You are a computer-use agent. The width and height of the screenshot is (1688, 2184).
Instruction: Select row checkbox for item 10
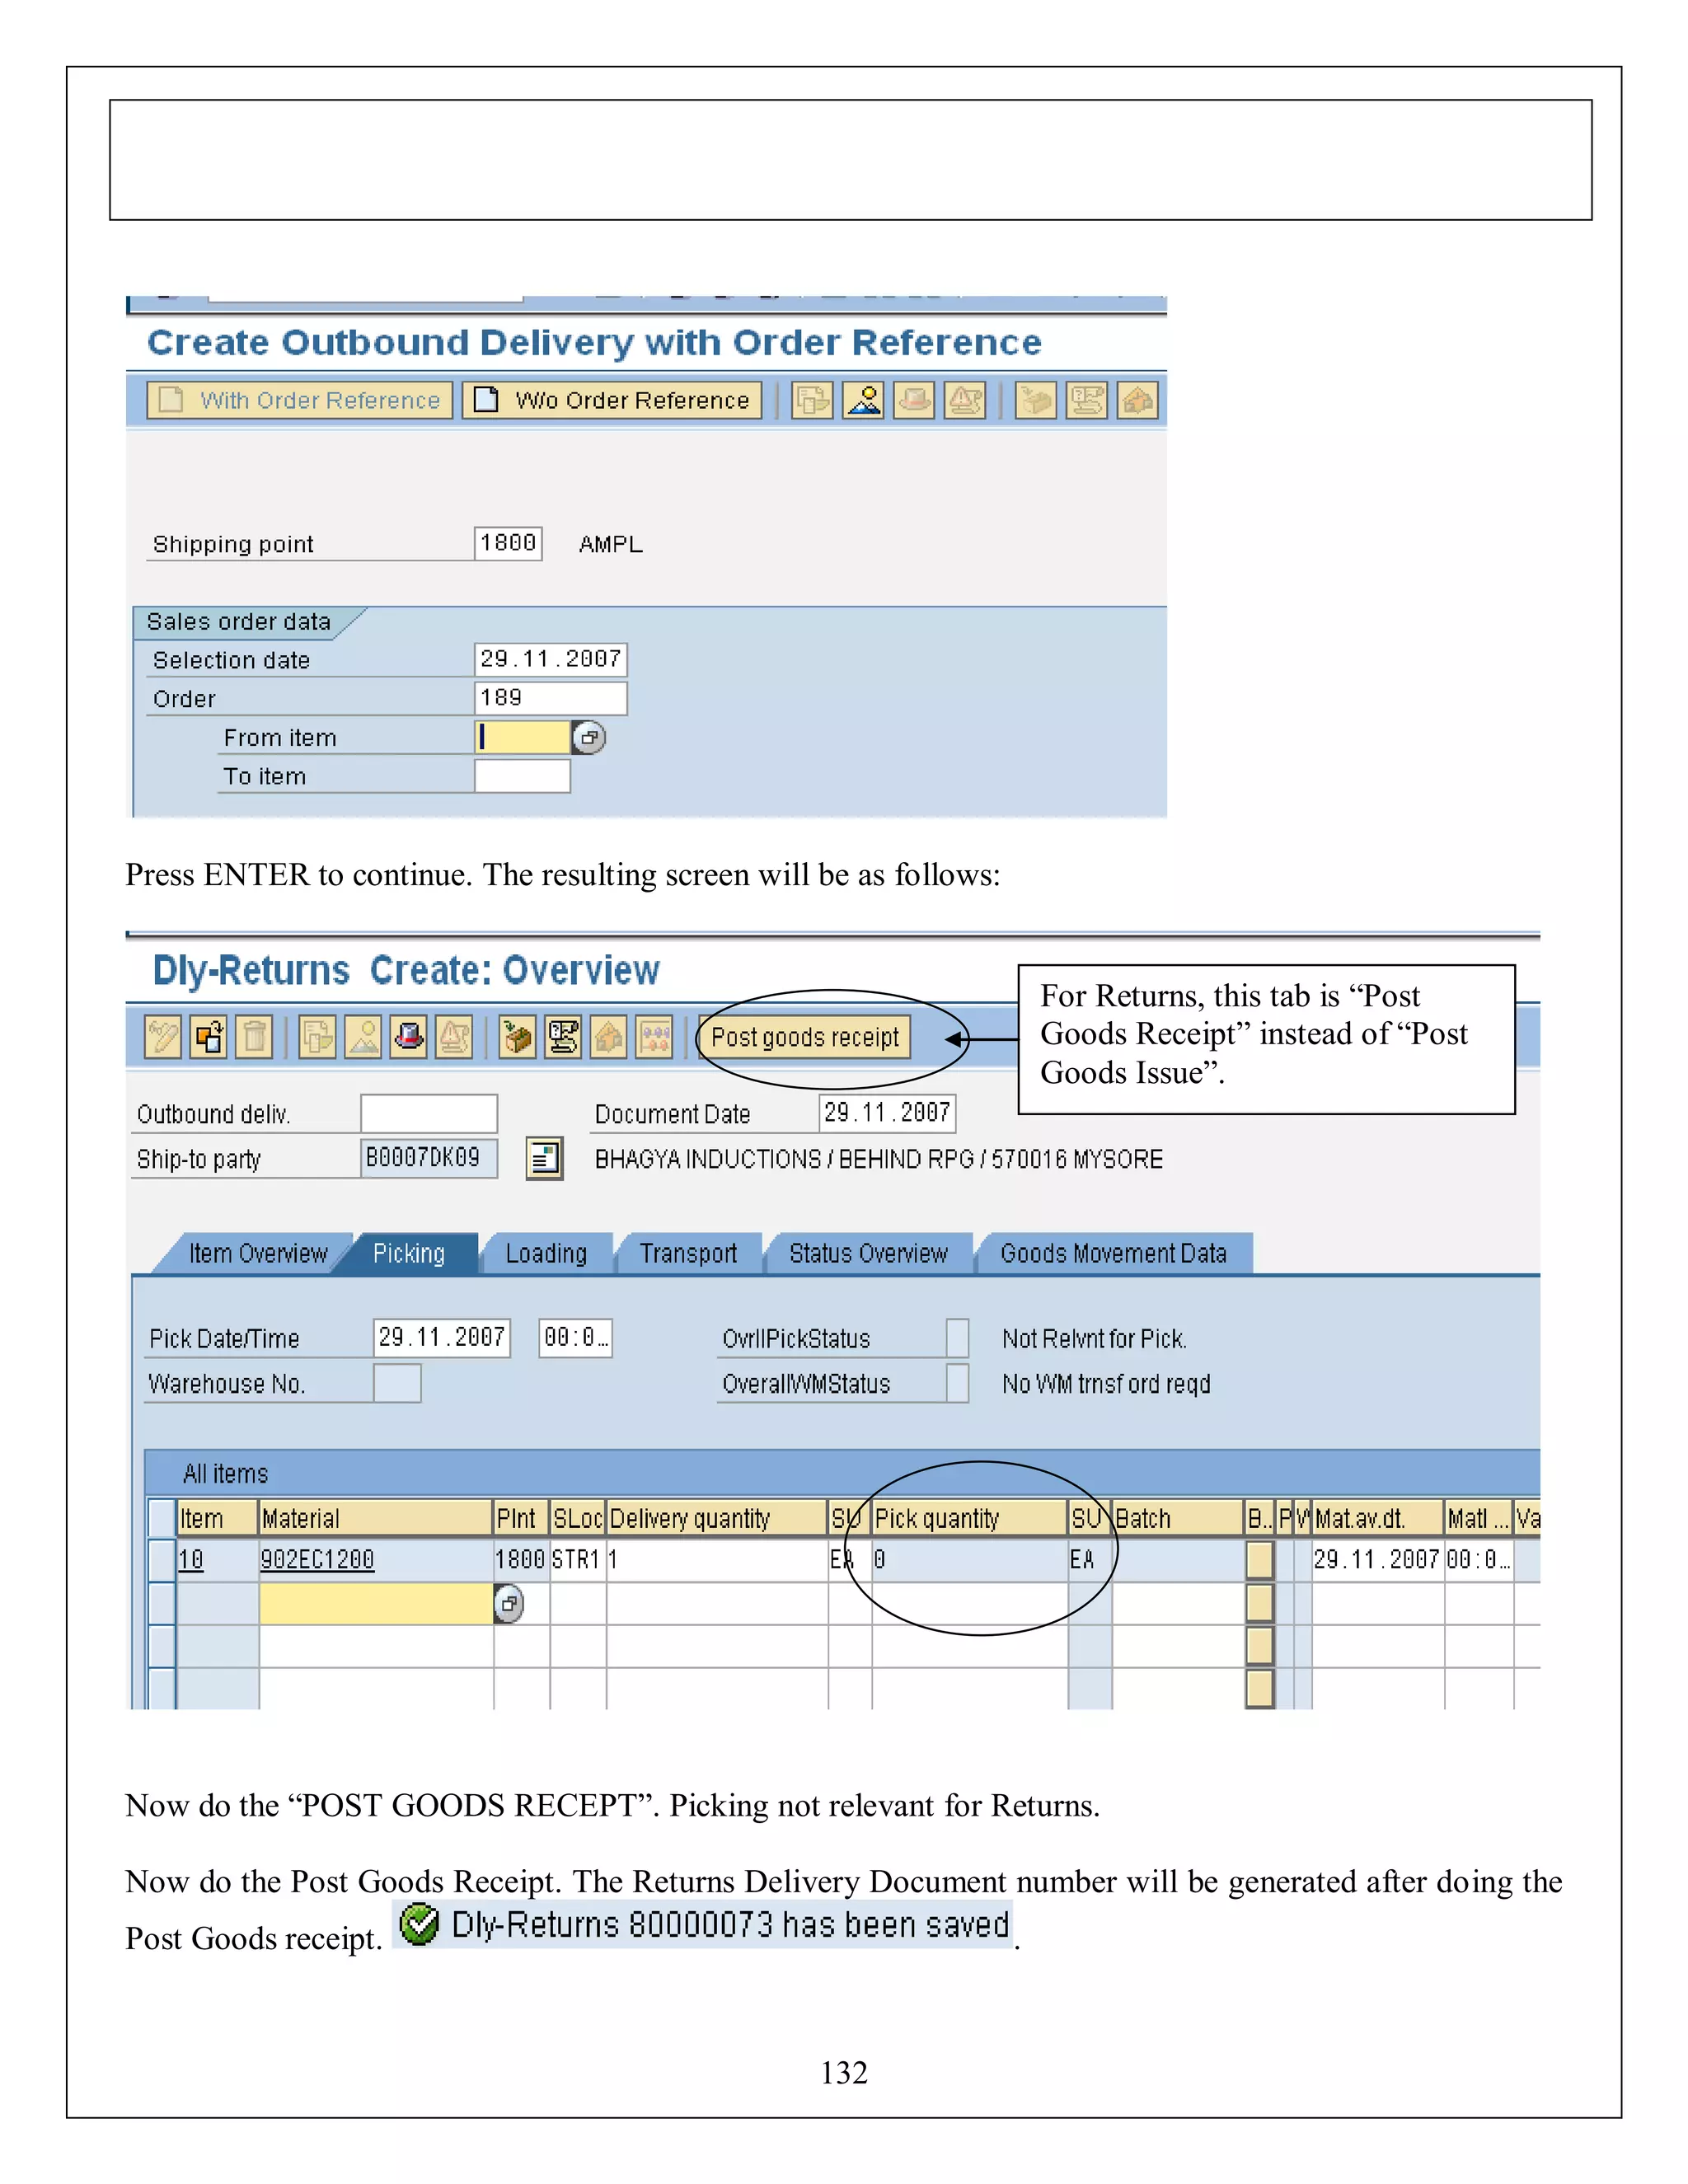click(161, 1560)
